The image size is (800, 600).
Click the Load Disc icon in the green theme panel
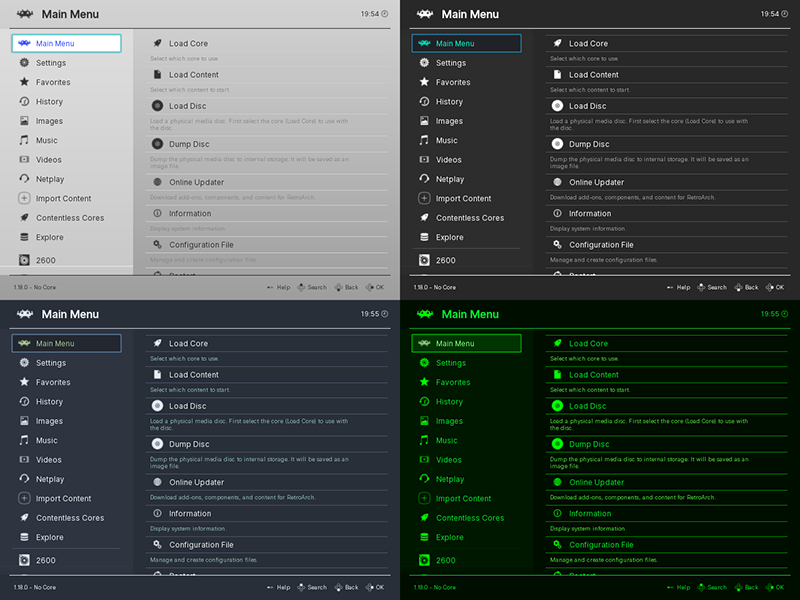point(558,406)
